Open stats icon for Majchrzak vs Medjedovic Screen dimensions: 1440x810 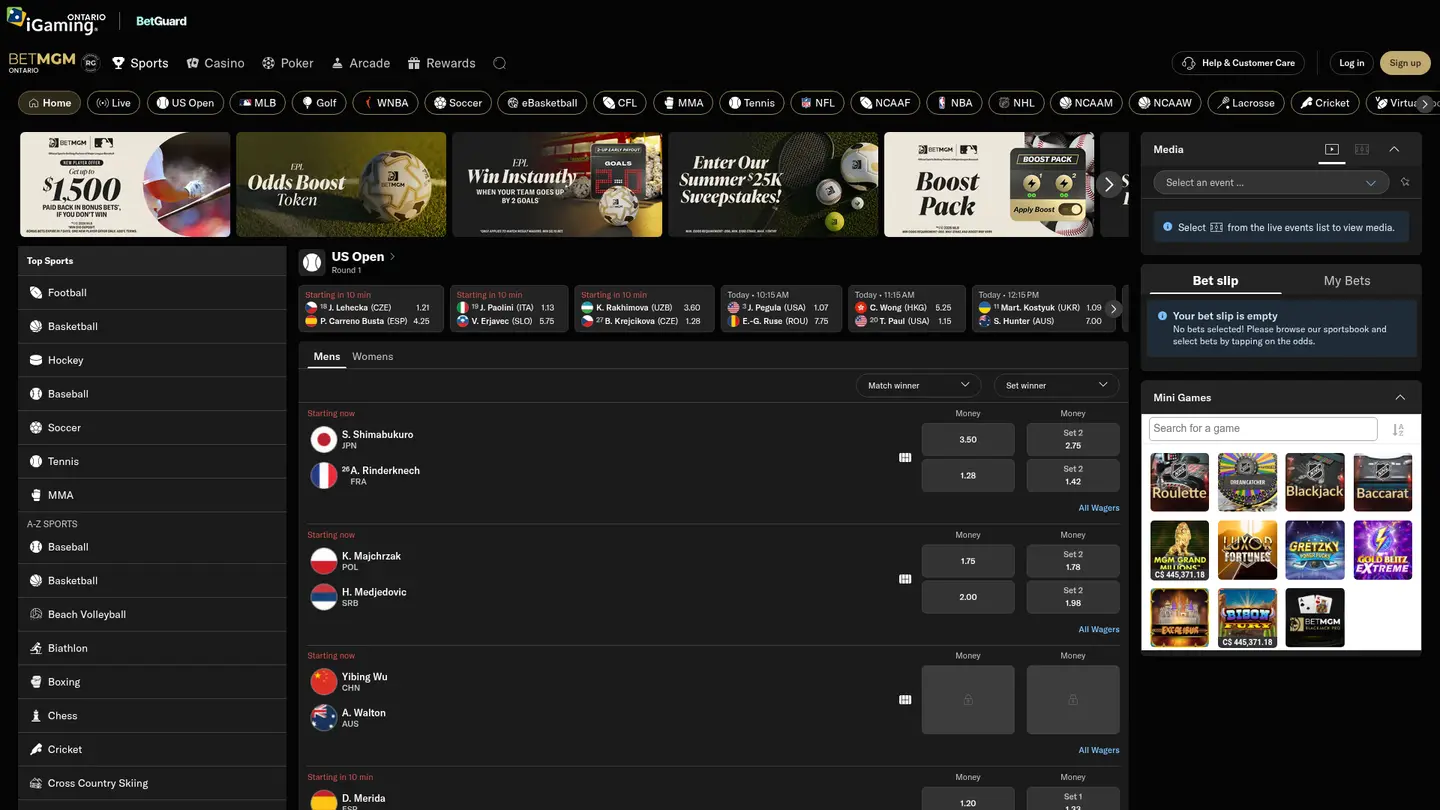pos(905,579)
